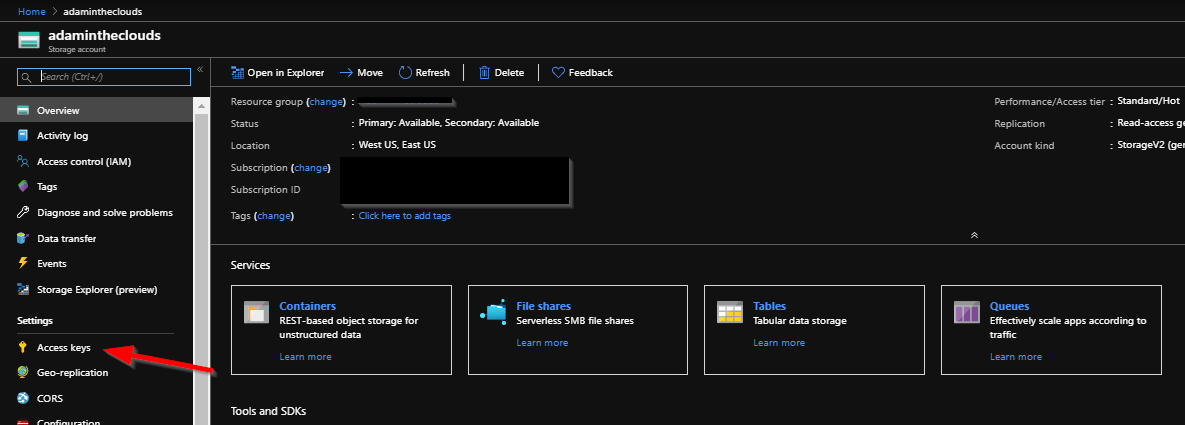Open Access keys key icon in sidebar

(23, 348)
